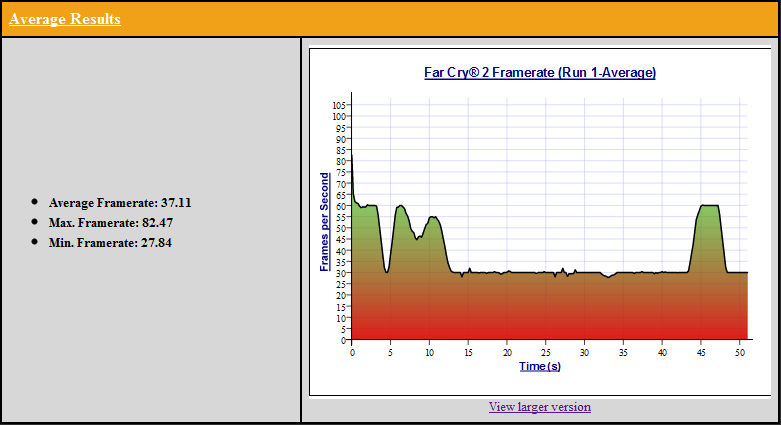Viewport: 781px width, 425px height.
Task: Click the 25 tick on the Time axis
Action: [545, 352]
